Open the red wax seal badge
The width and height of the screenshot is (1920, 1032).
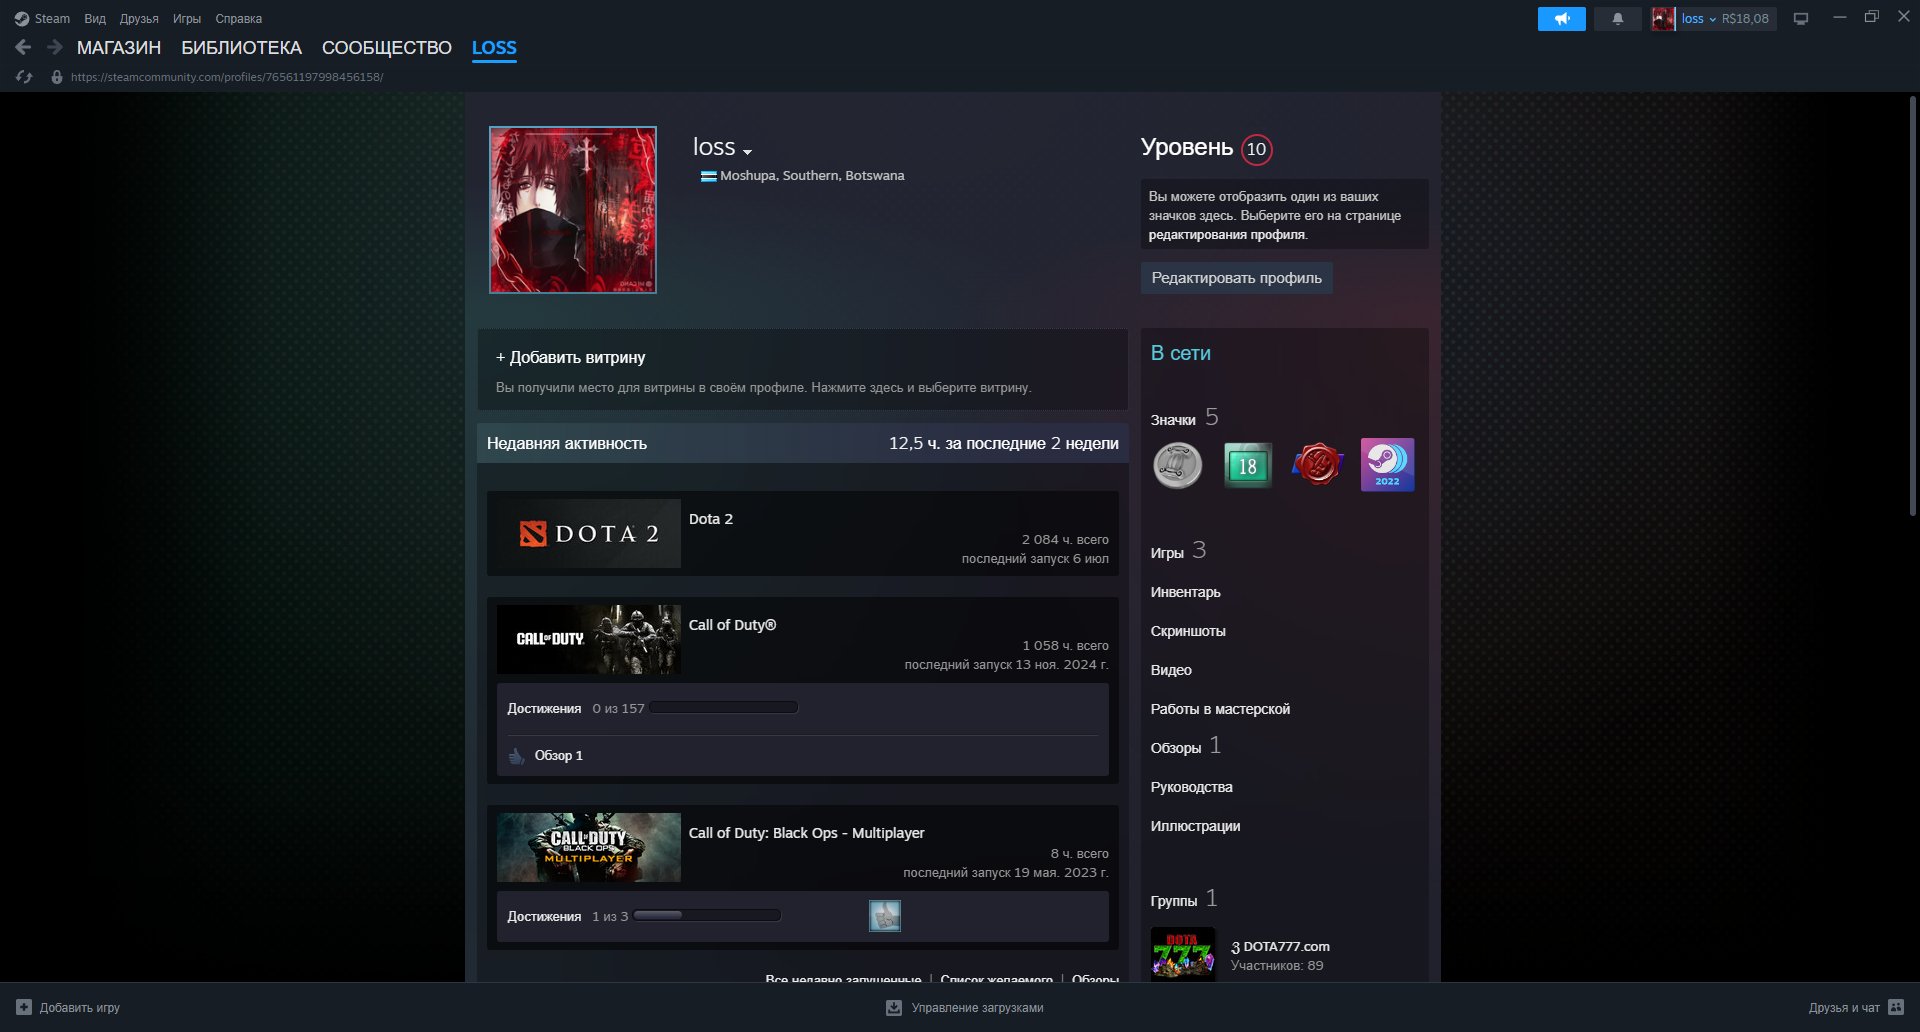pyautogui.click(x=1318, y=465)
